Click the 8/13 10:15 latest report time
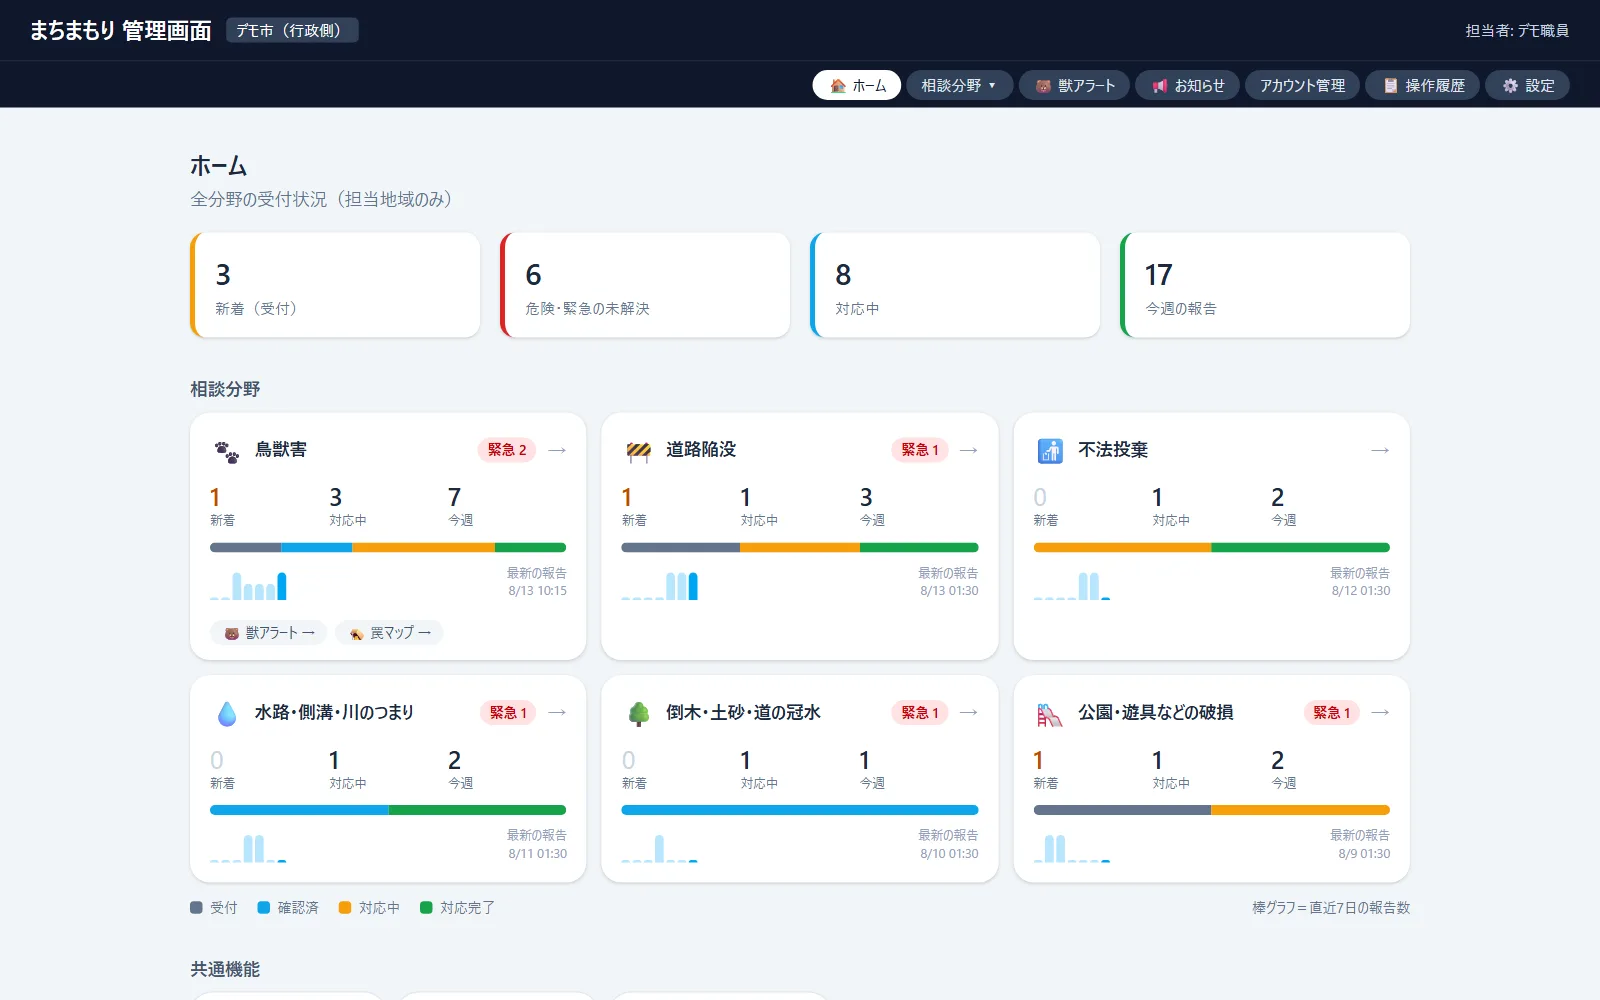This screenshot has width=1600, height=1000. pyautogui.click(x=537, y=591)
